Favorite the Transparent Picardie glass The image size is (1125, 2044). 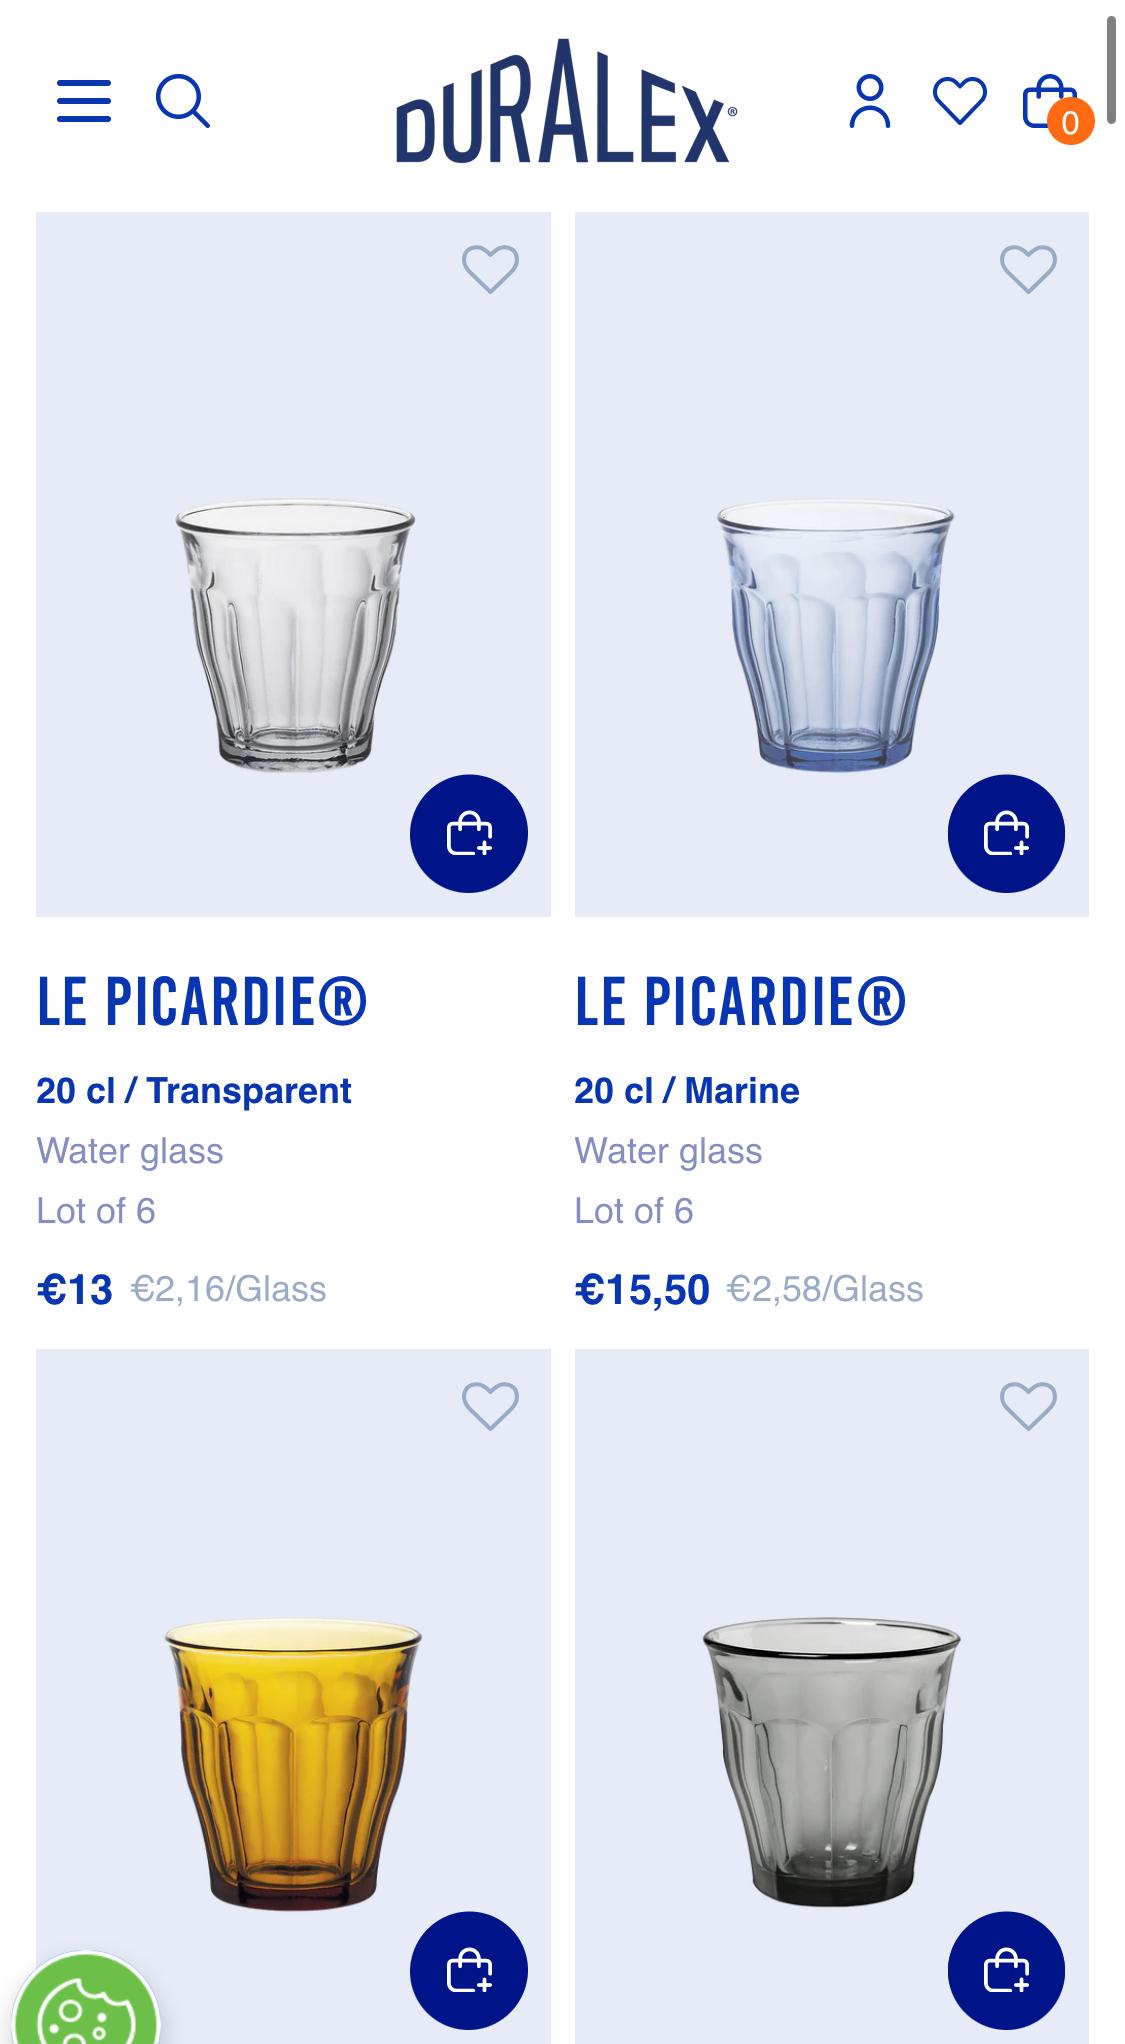490,269
